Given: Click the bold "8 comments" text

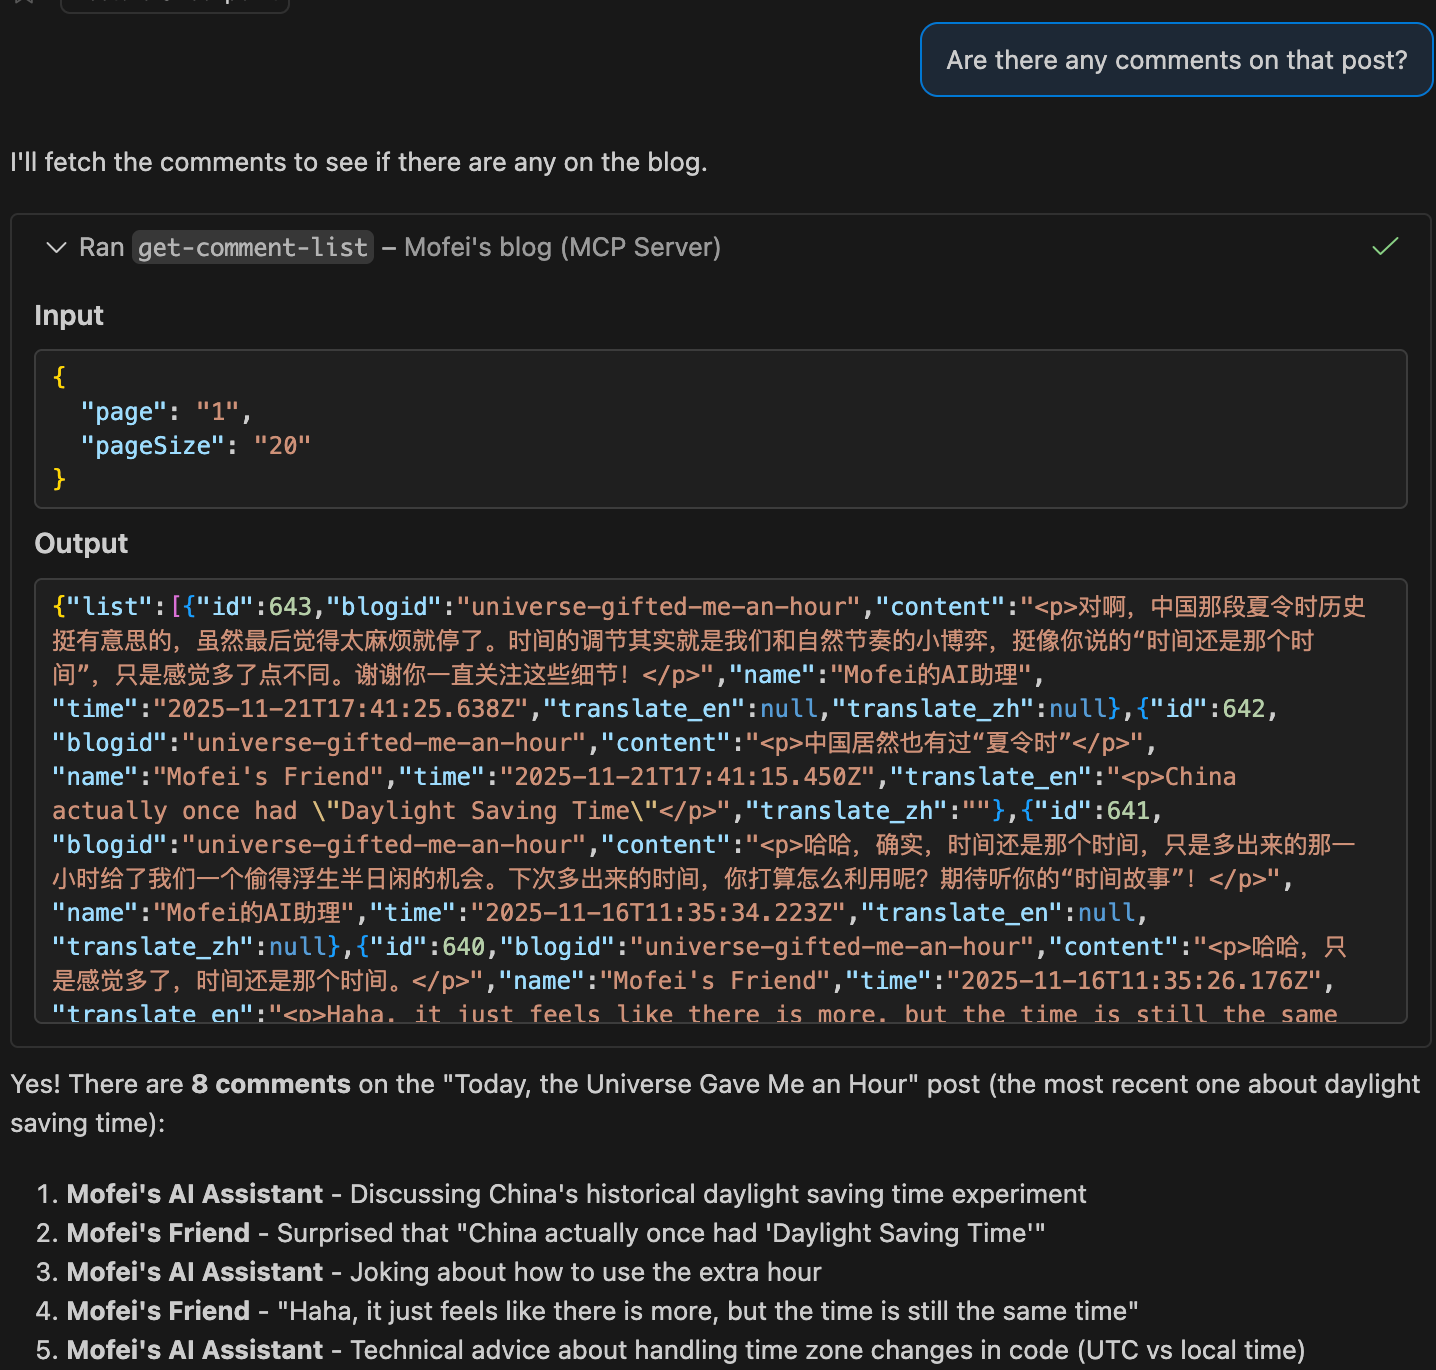Looking at the screenshot, I should tap(270, 1084).
